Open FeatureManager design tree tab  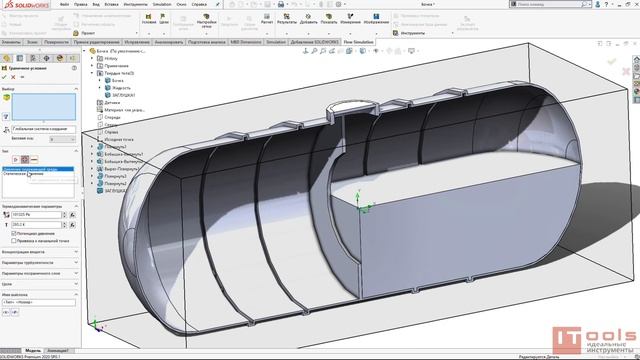pyautogui.click(x=7, y=58)
